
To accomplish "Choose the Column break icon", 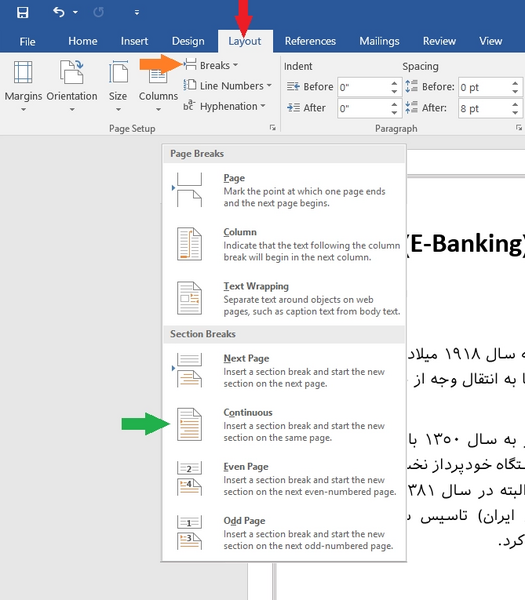I will coord(189,244).
